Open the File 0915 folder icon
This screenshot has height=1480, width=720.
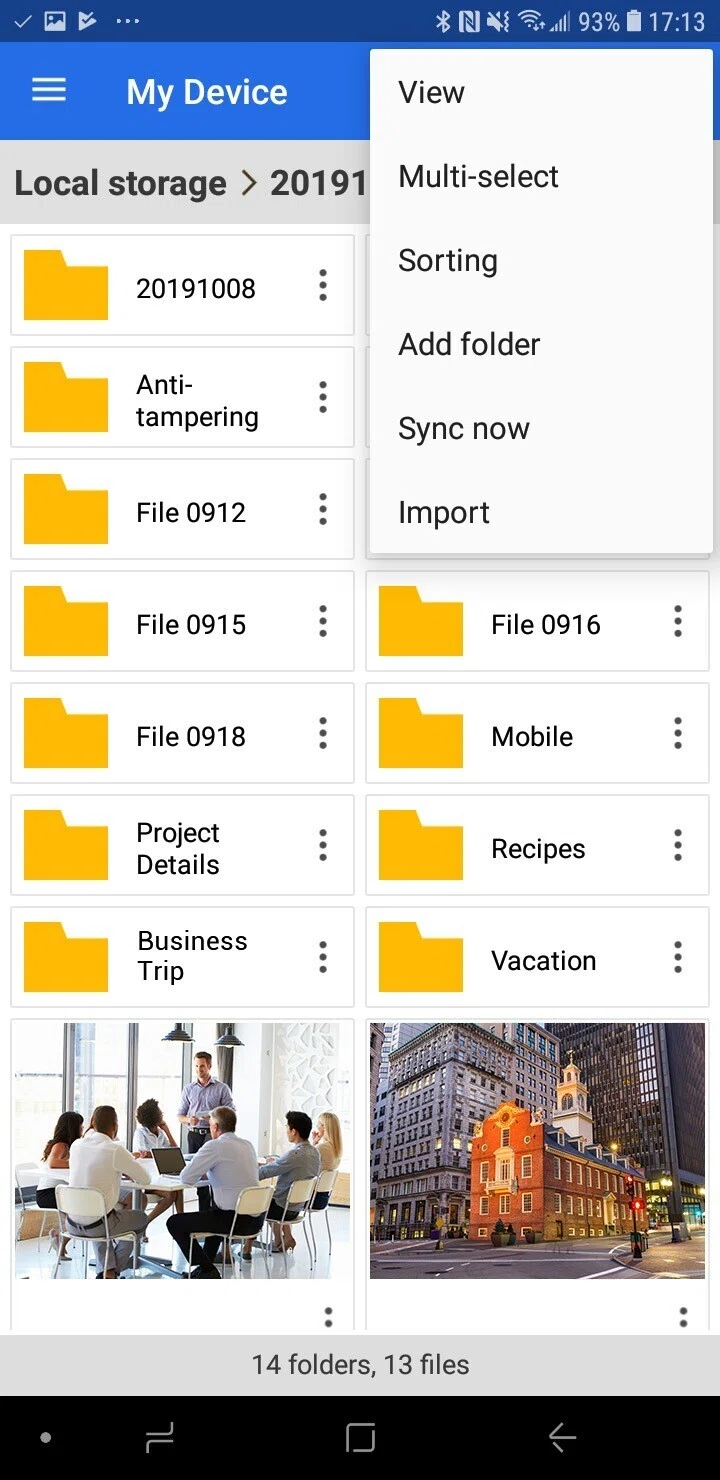(x=66, y=621)
